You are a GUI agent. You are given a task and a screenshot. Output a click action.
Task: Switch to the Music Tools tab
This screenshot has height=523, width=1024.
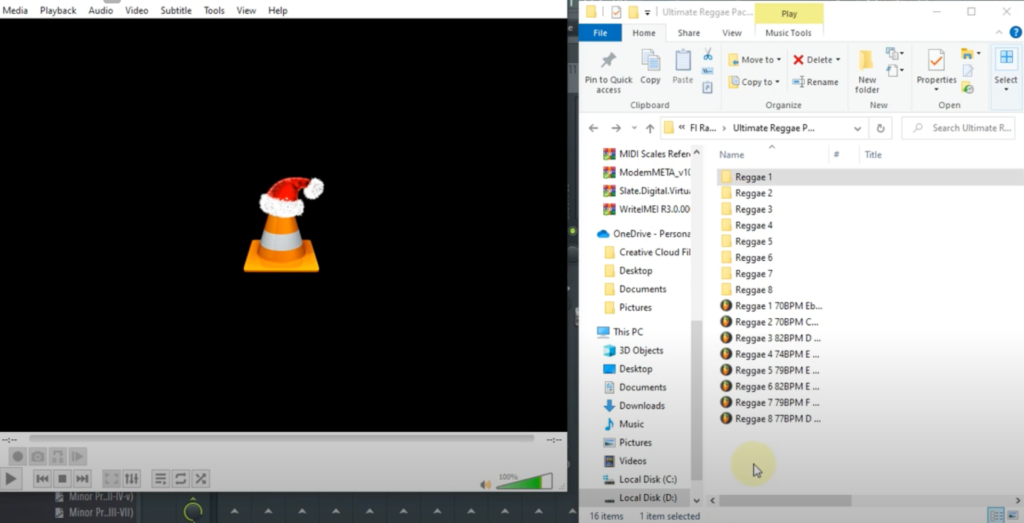[788, 33]
